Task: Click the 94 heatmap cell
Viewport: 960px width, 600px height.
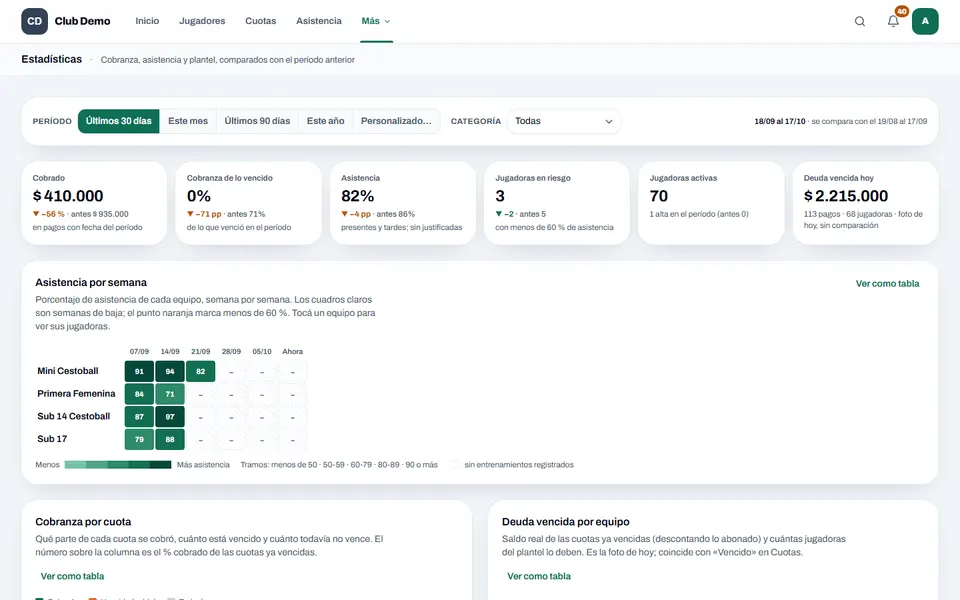Action: click(170, 372)
